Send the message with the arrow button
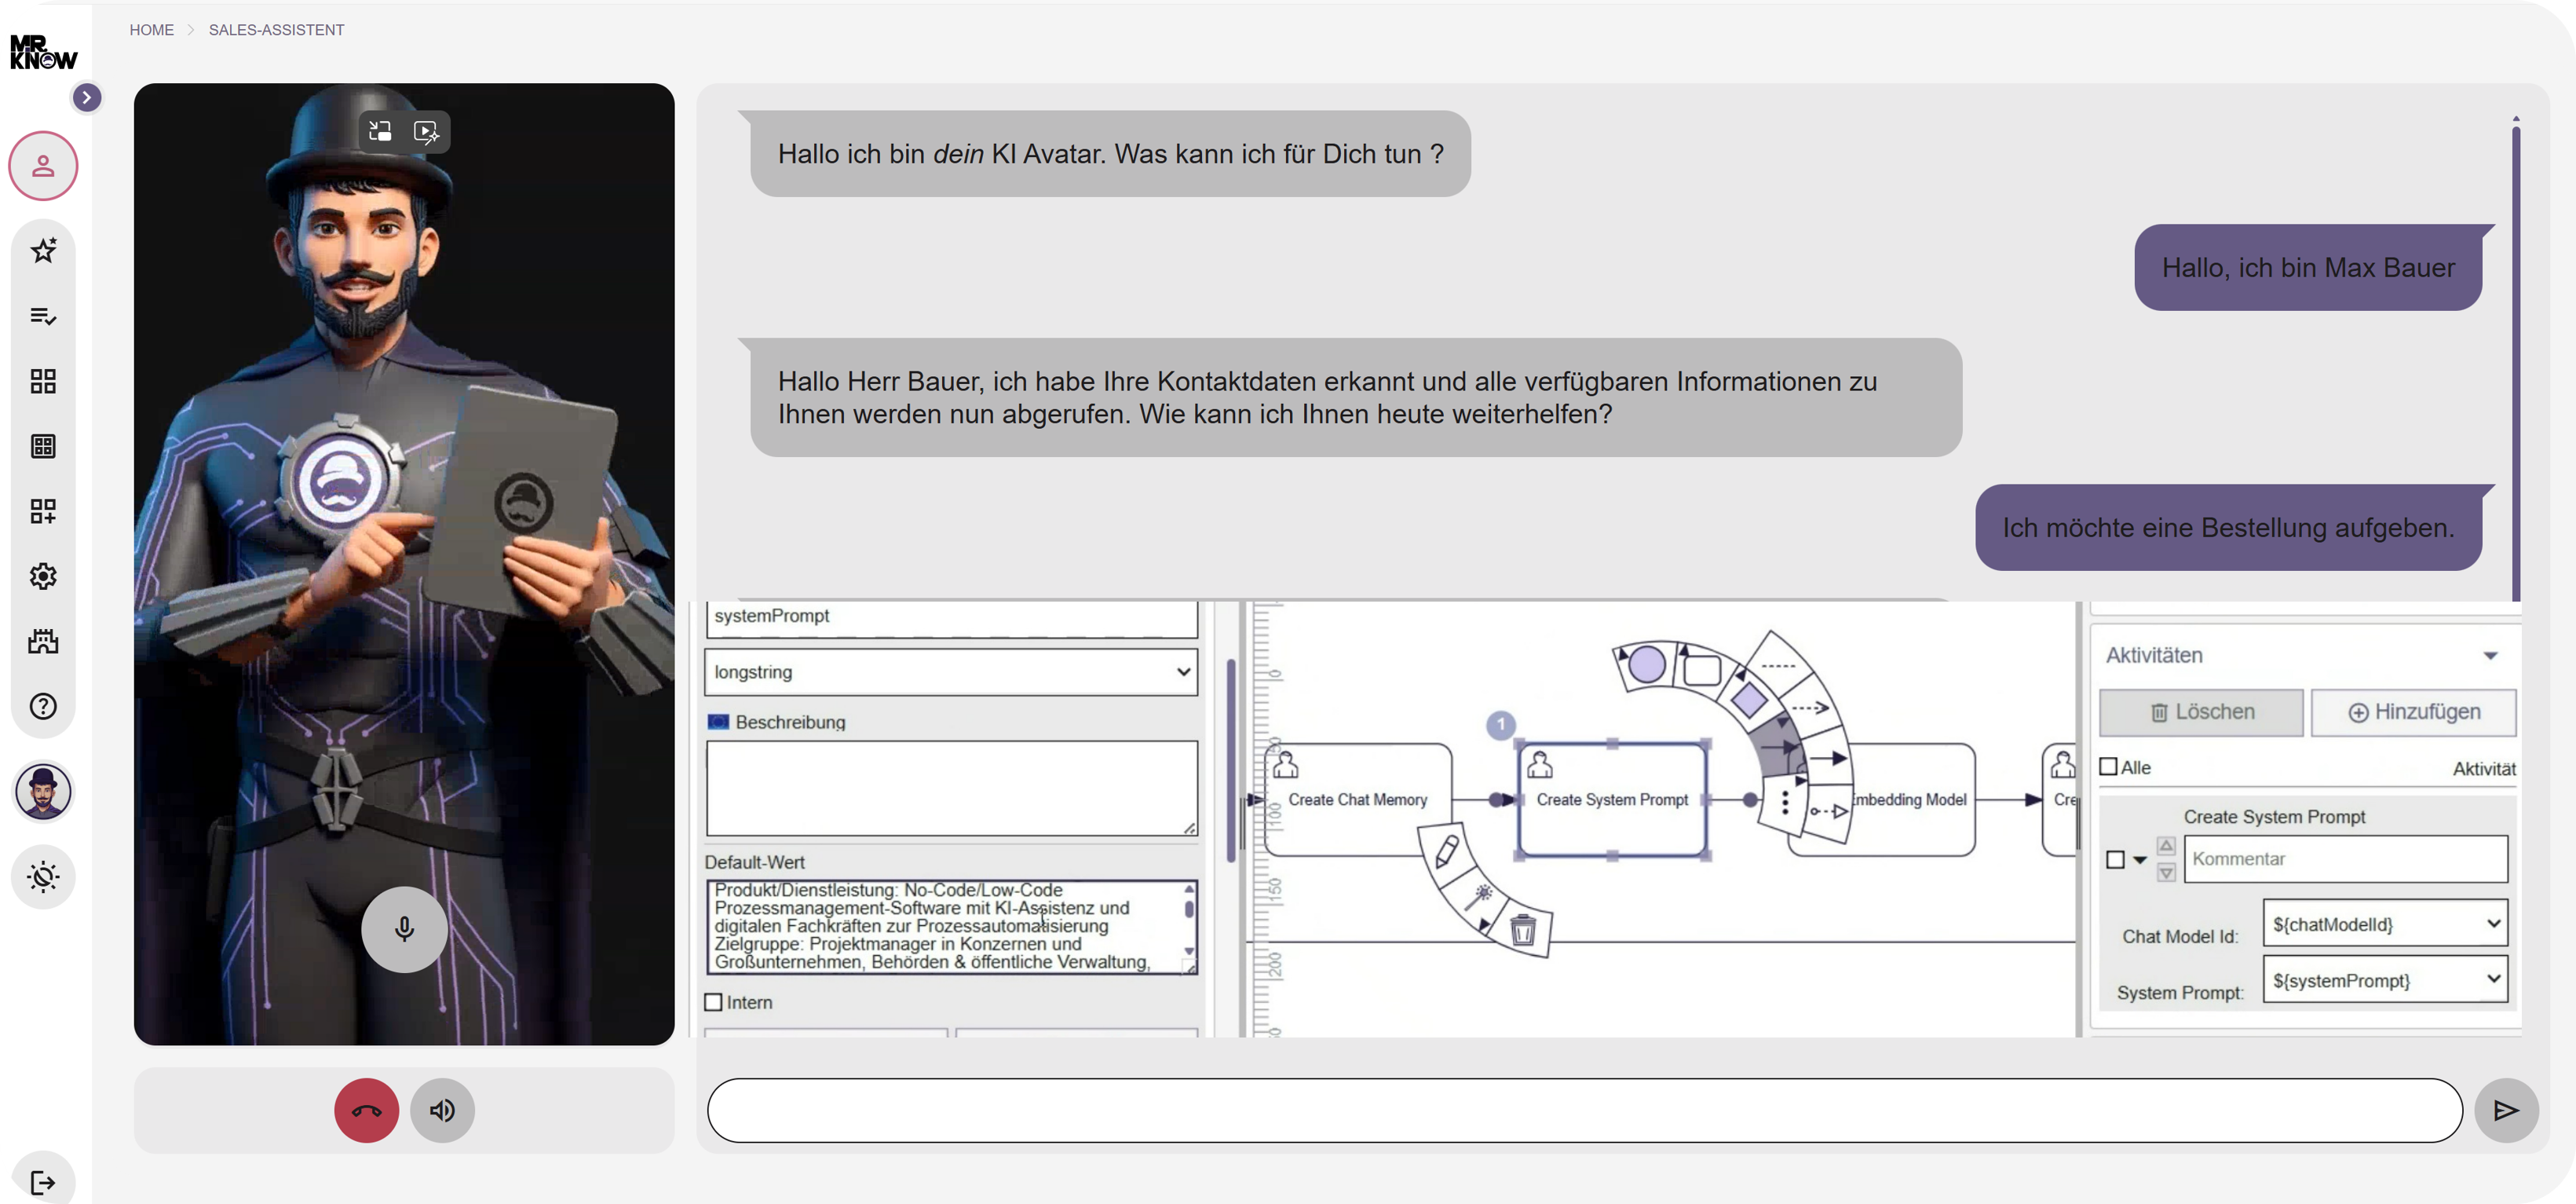Image resolution: width=2576 pixels, height=1204 pixels. pos(2506,1110)
